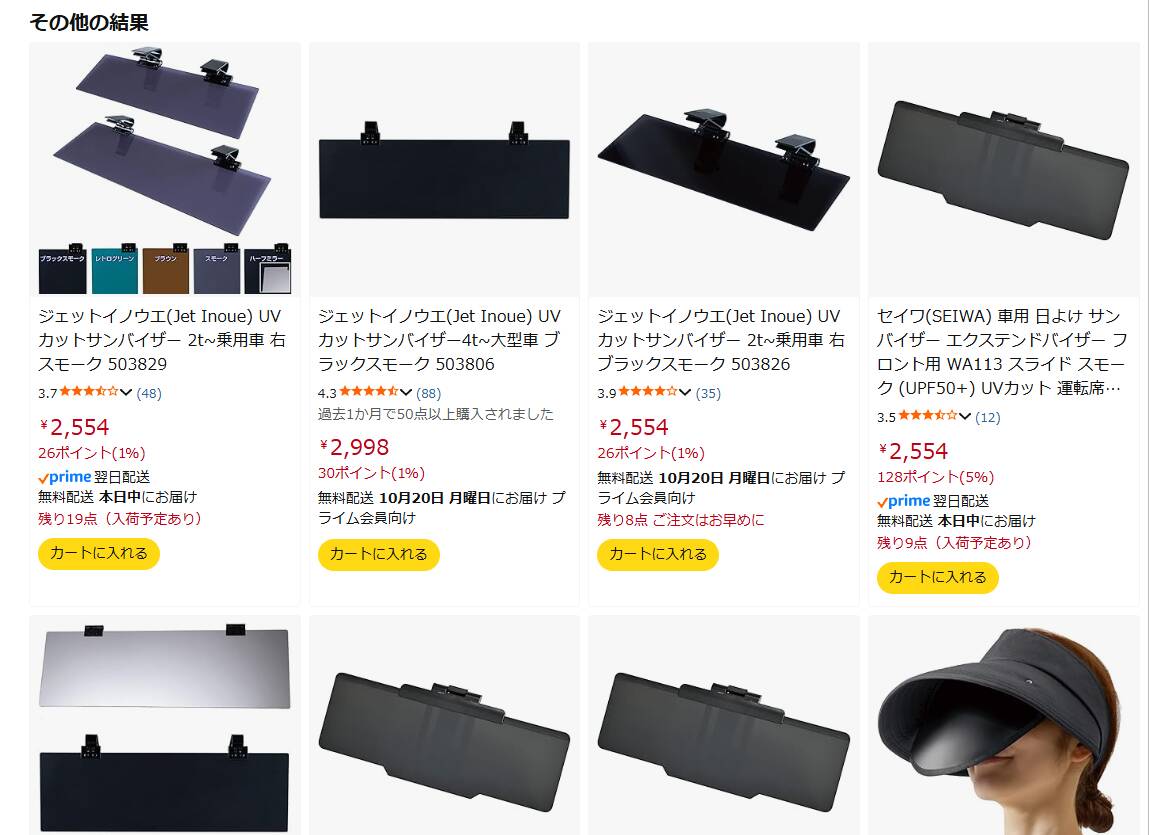
Task: Open Jet Inoue 503826 product title
Action: [x=721, y=340]
